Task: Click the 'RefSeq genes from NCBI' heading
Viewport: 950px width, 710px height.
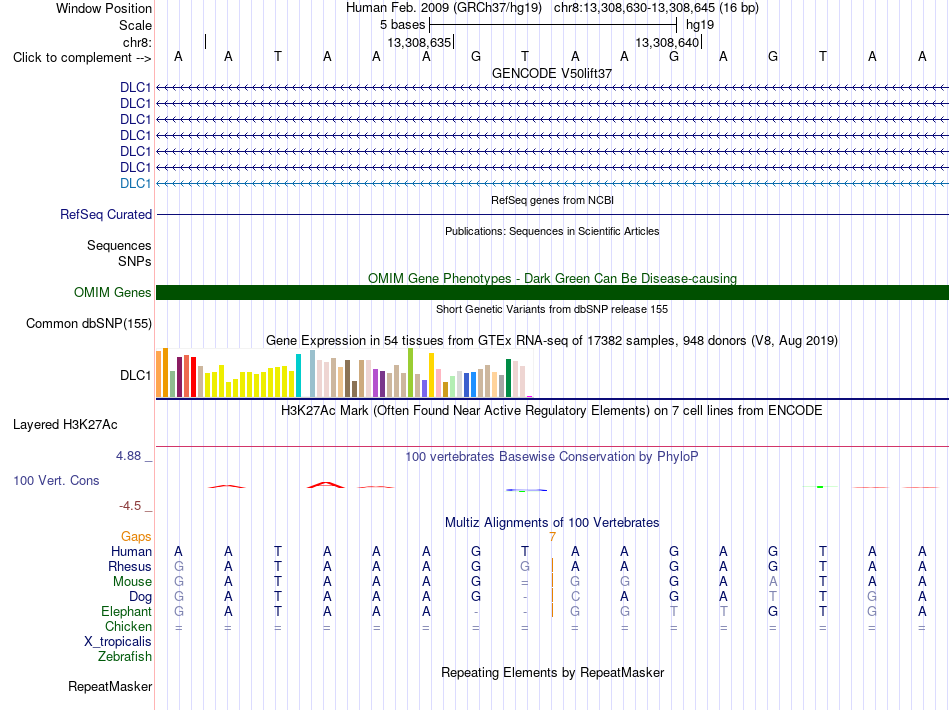Action: pos(552,200)
